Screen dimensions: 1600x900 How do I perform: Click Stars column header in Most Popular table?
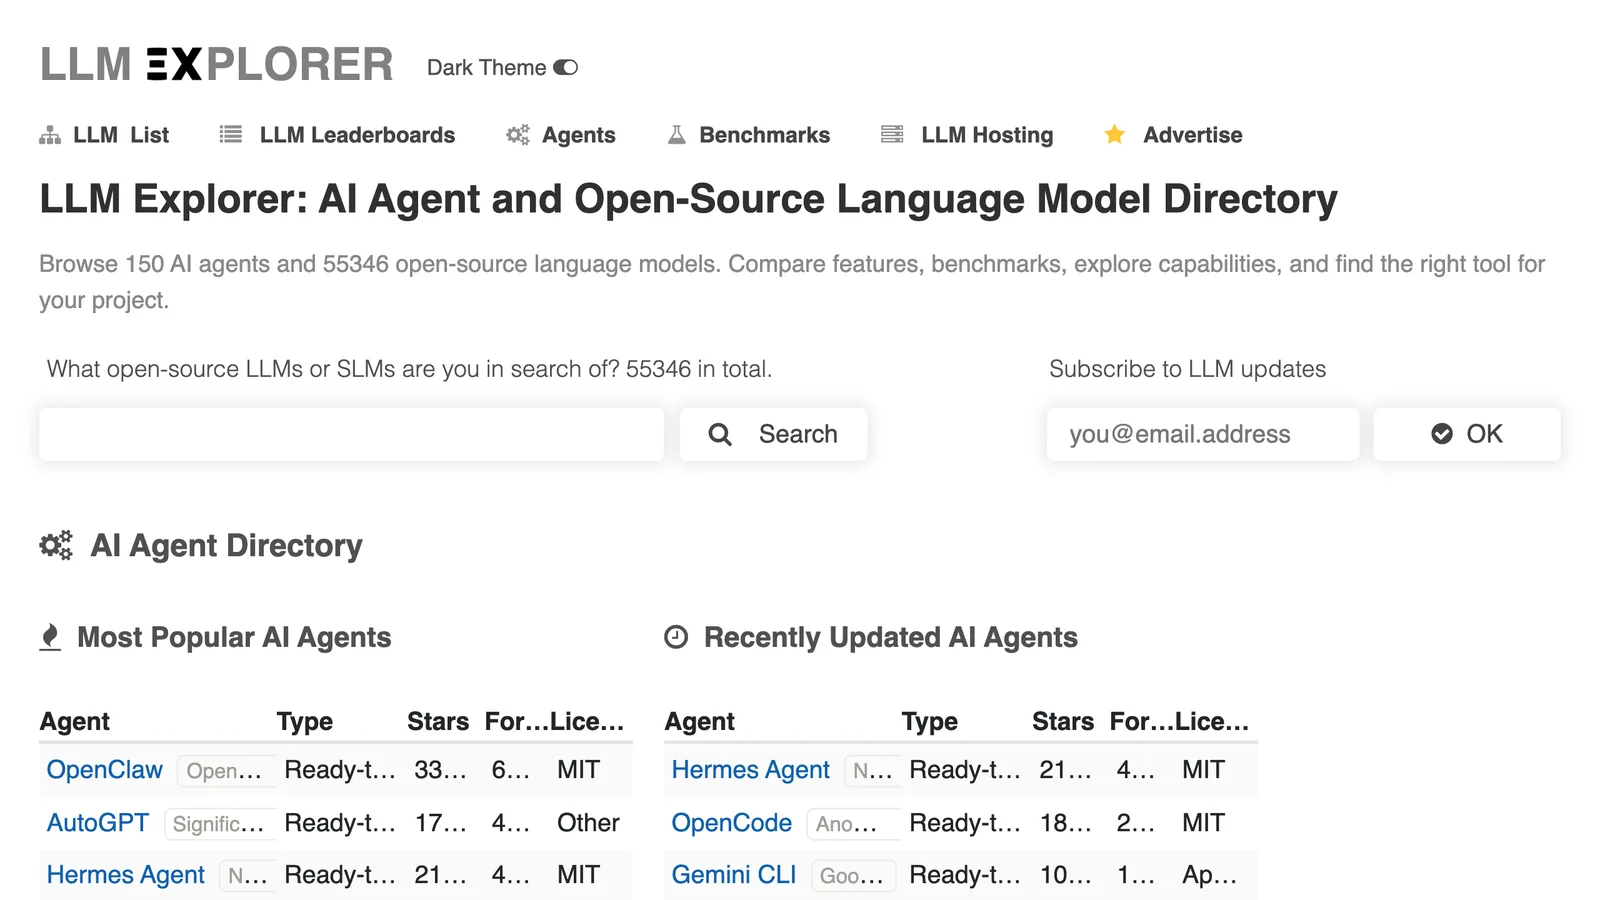pos(438,722)
